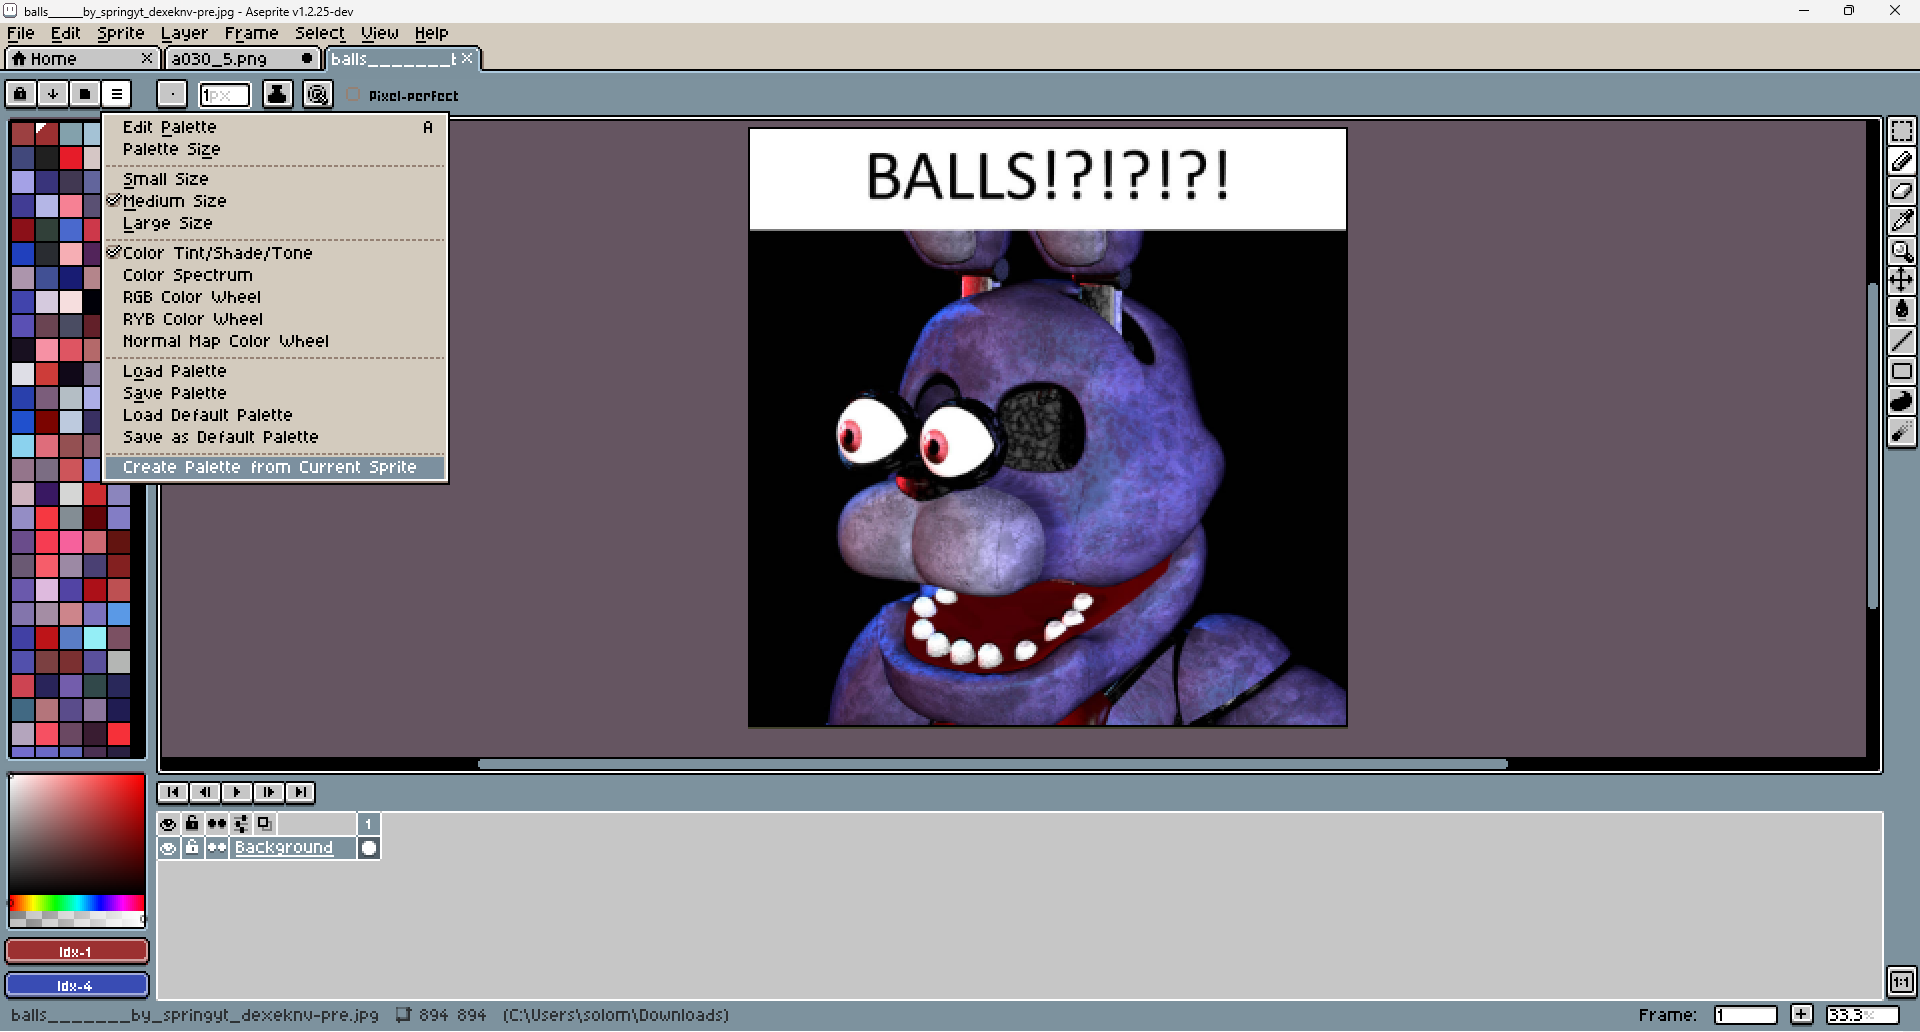Screen dimensions: 1920x1032
Task: Open the palette options menu button
Action: click(116, 94)
